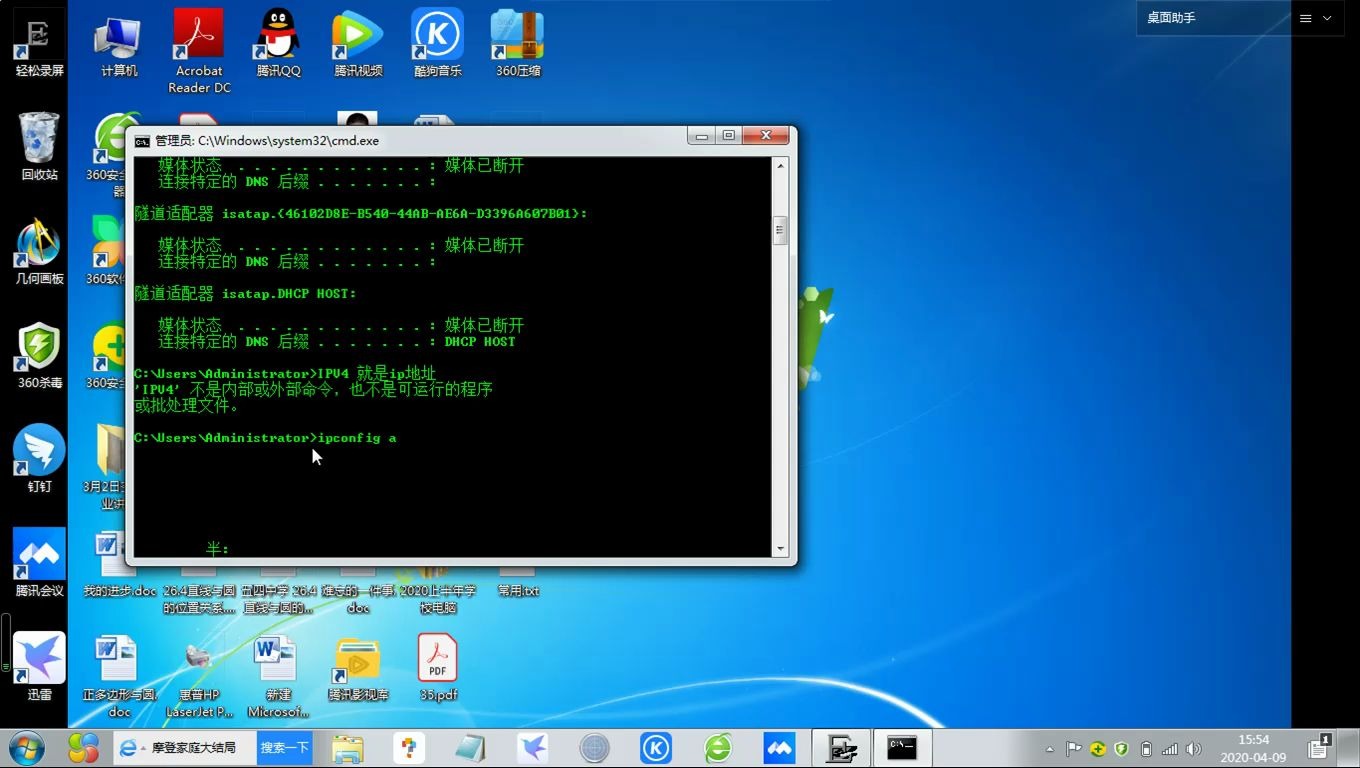Select the 我的进步.doc file label
Viewport: 1360px width, 768px height.
click(x=119, y=591)
